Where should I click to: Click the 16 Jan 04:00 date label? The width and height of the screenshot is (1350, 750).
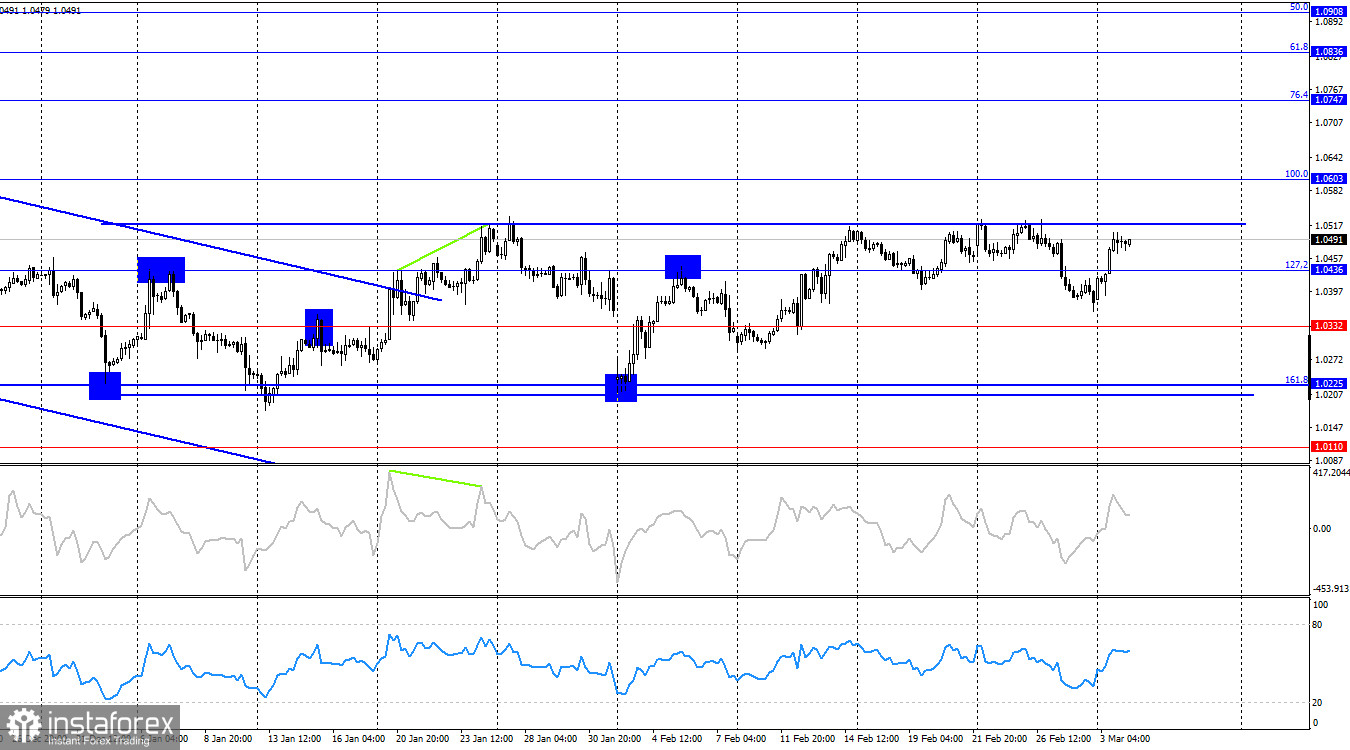click(358, 740)
